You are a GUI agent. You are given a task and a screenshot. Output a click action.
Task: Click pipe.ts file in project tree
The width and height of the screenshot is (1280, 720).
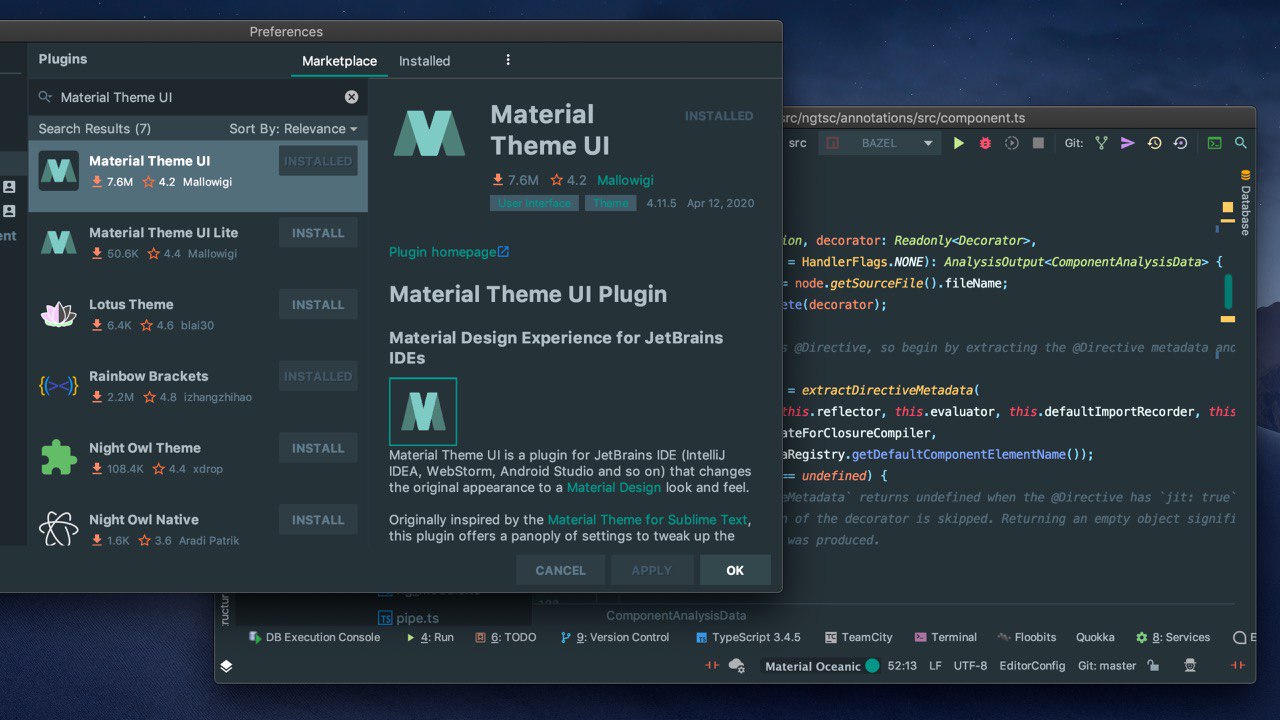click(x=417, y=618)
